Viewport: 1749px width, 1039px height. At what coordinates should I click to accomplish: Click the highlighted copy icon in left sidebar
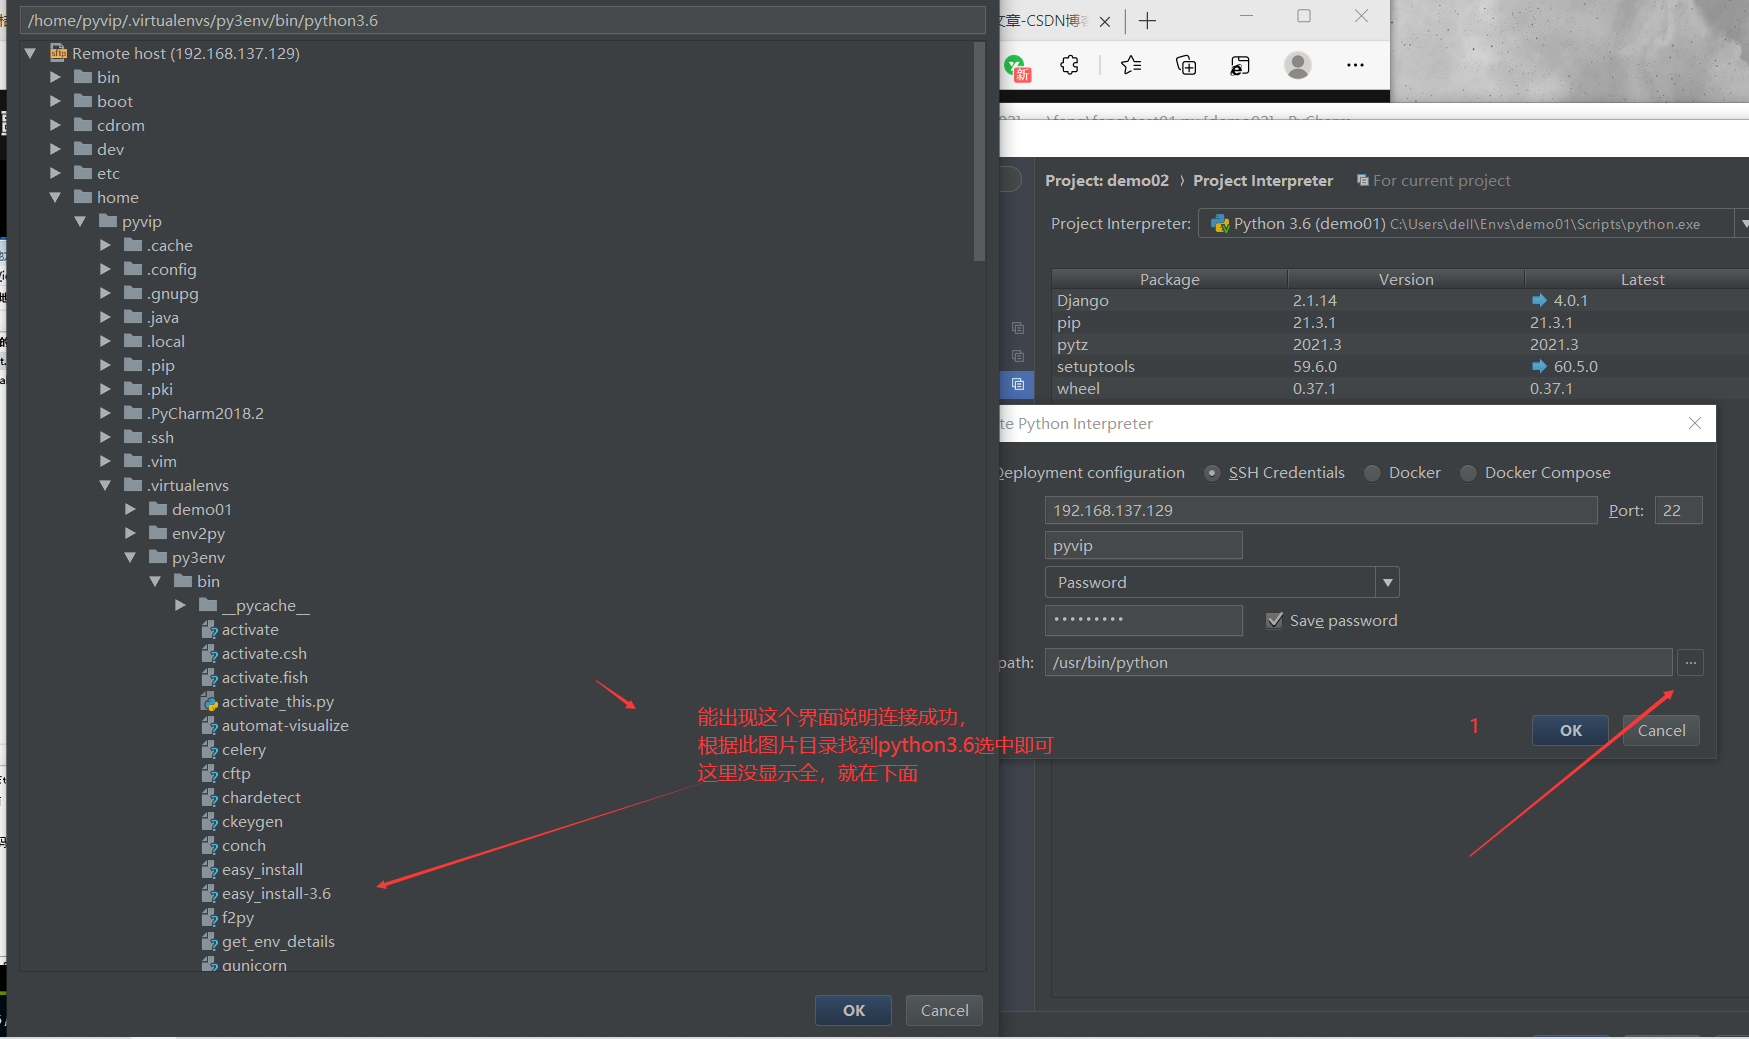click(x=1017, y=385)
